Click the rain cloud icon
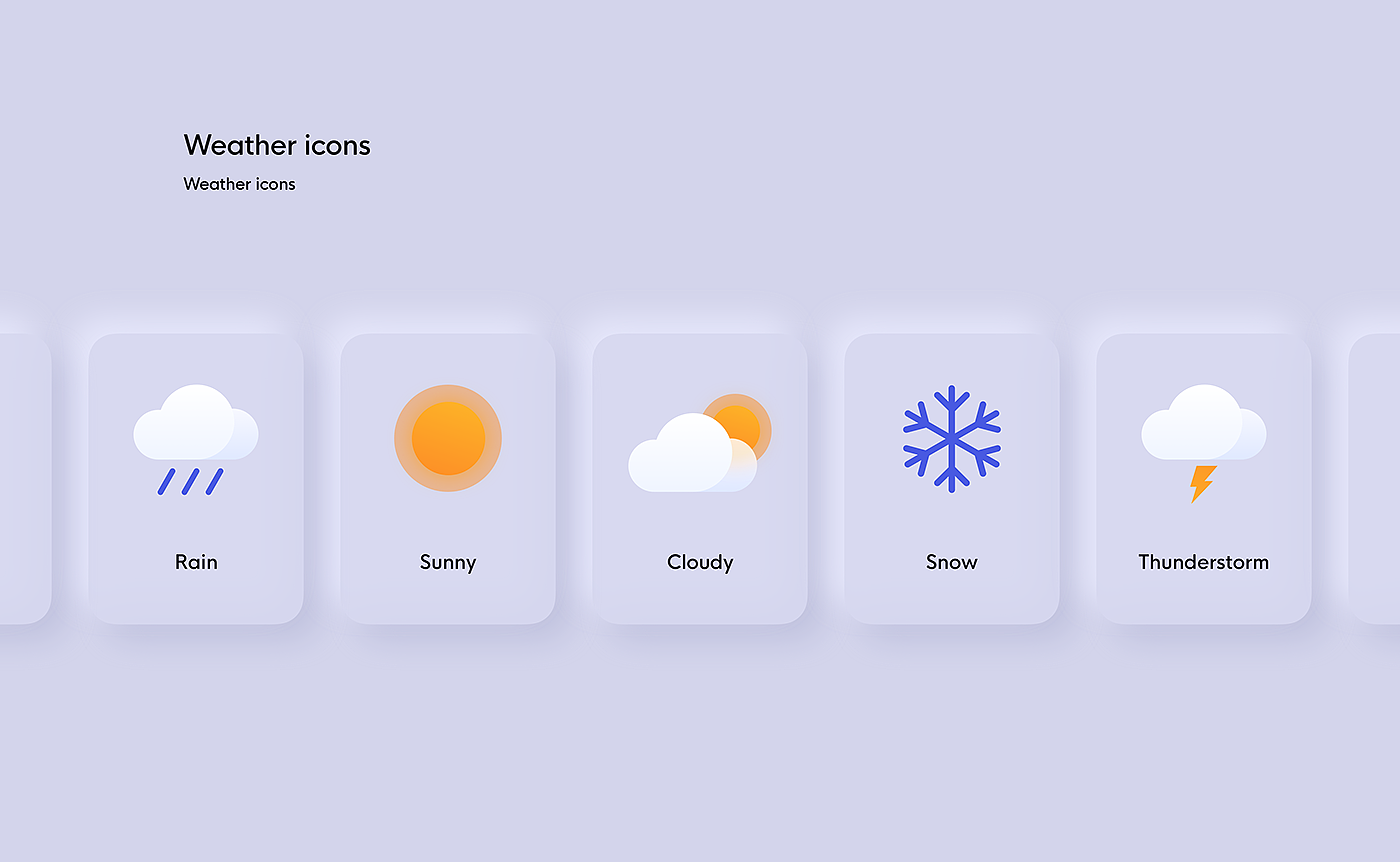Screen dimensions: 1400x862 pos(195,424)
